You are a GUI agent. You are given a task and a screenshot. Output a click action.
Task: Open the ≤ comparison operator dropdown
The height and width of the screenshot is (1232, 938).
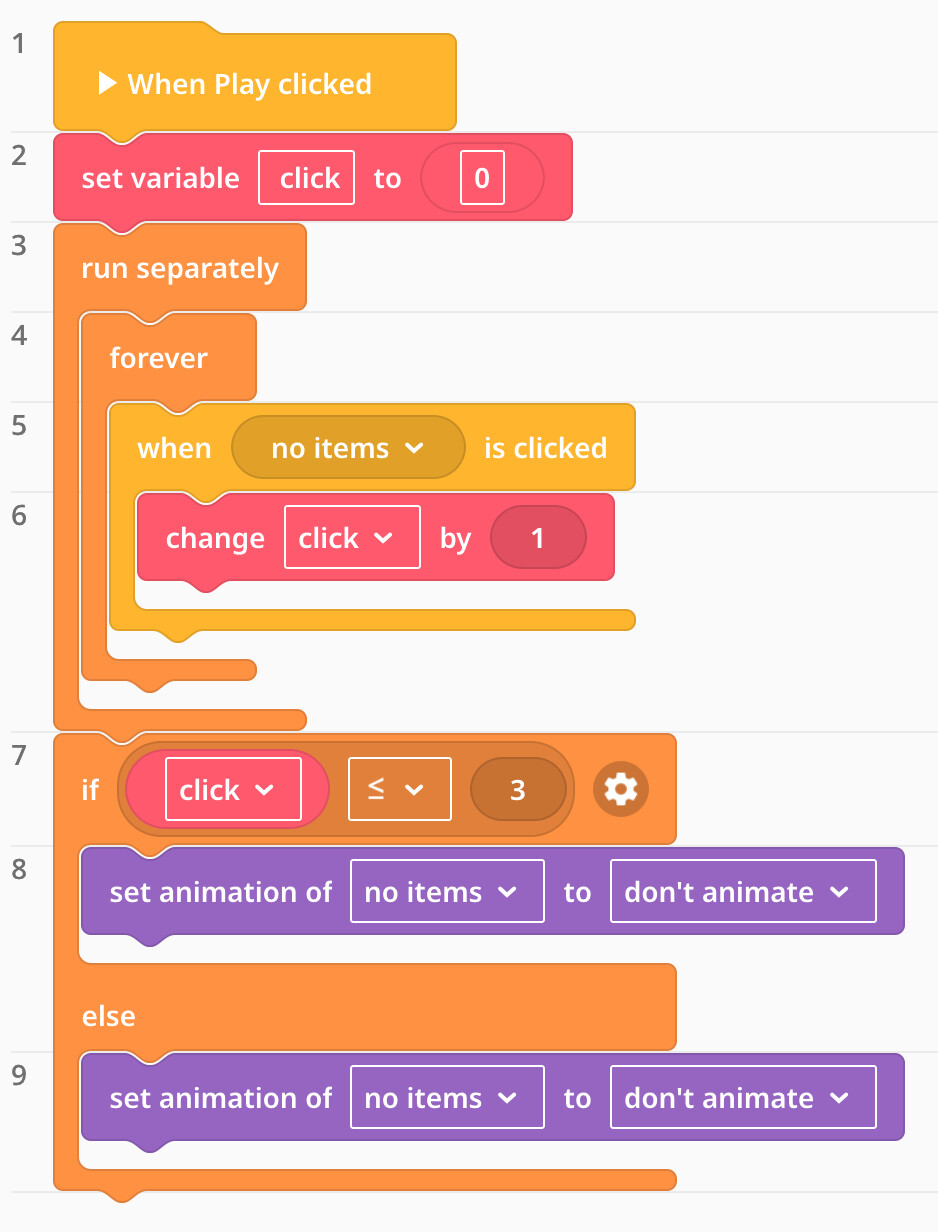(x=399, y=790)
